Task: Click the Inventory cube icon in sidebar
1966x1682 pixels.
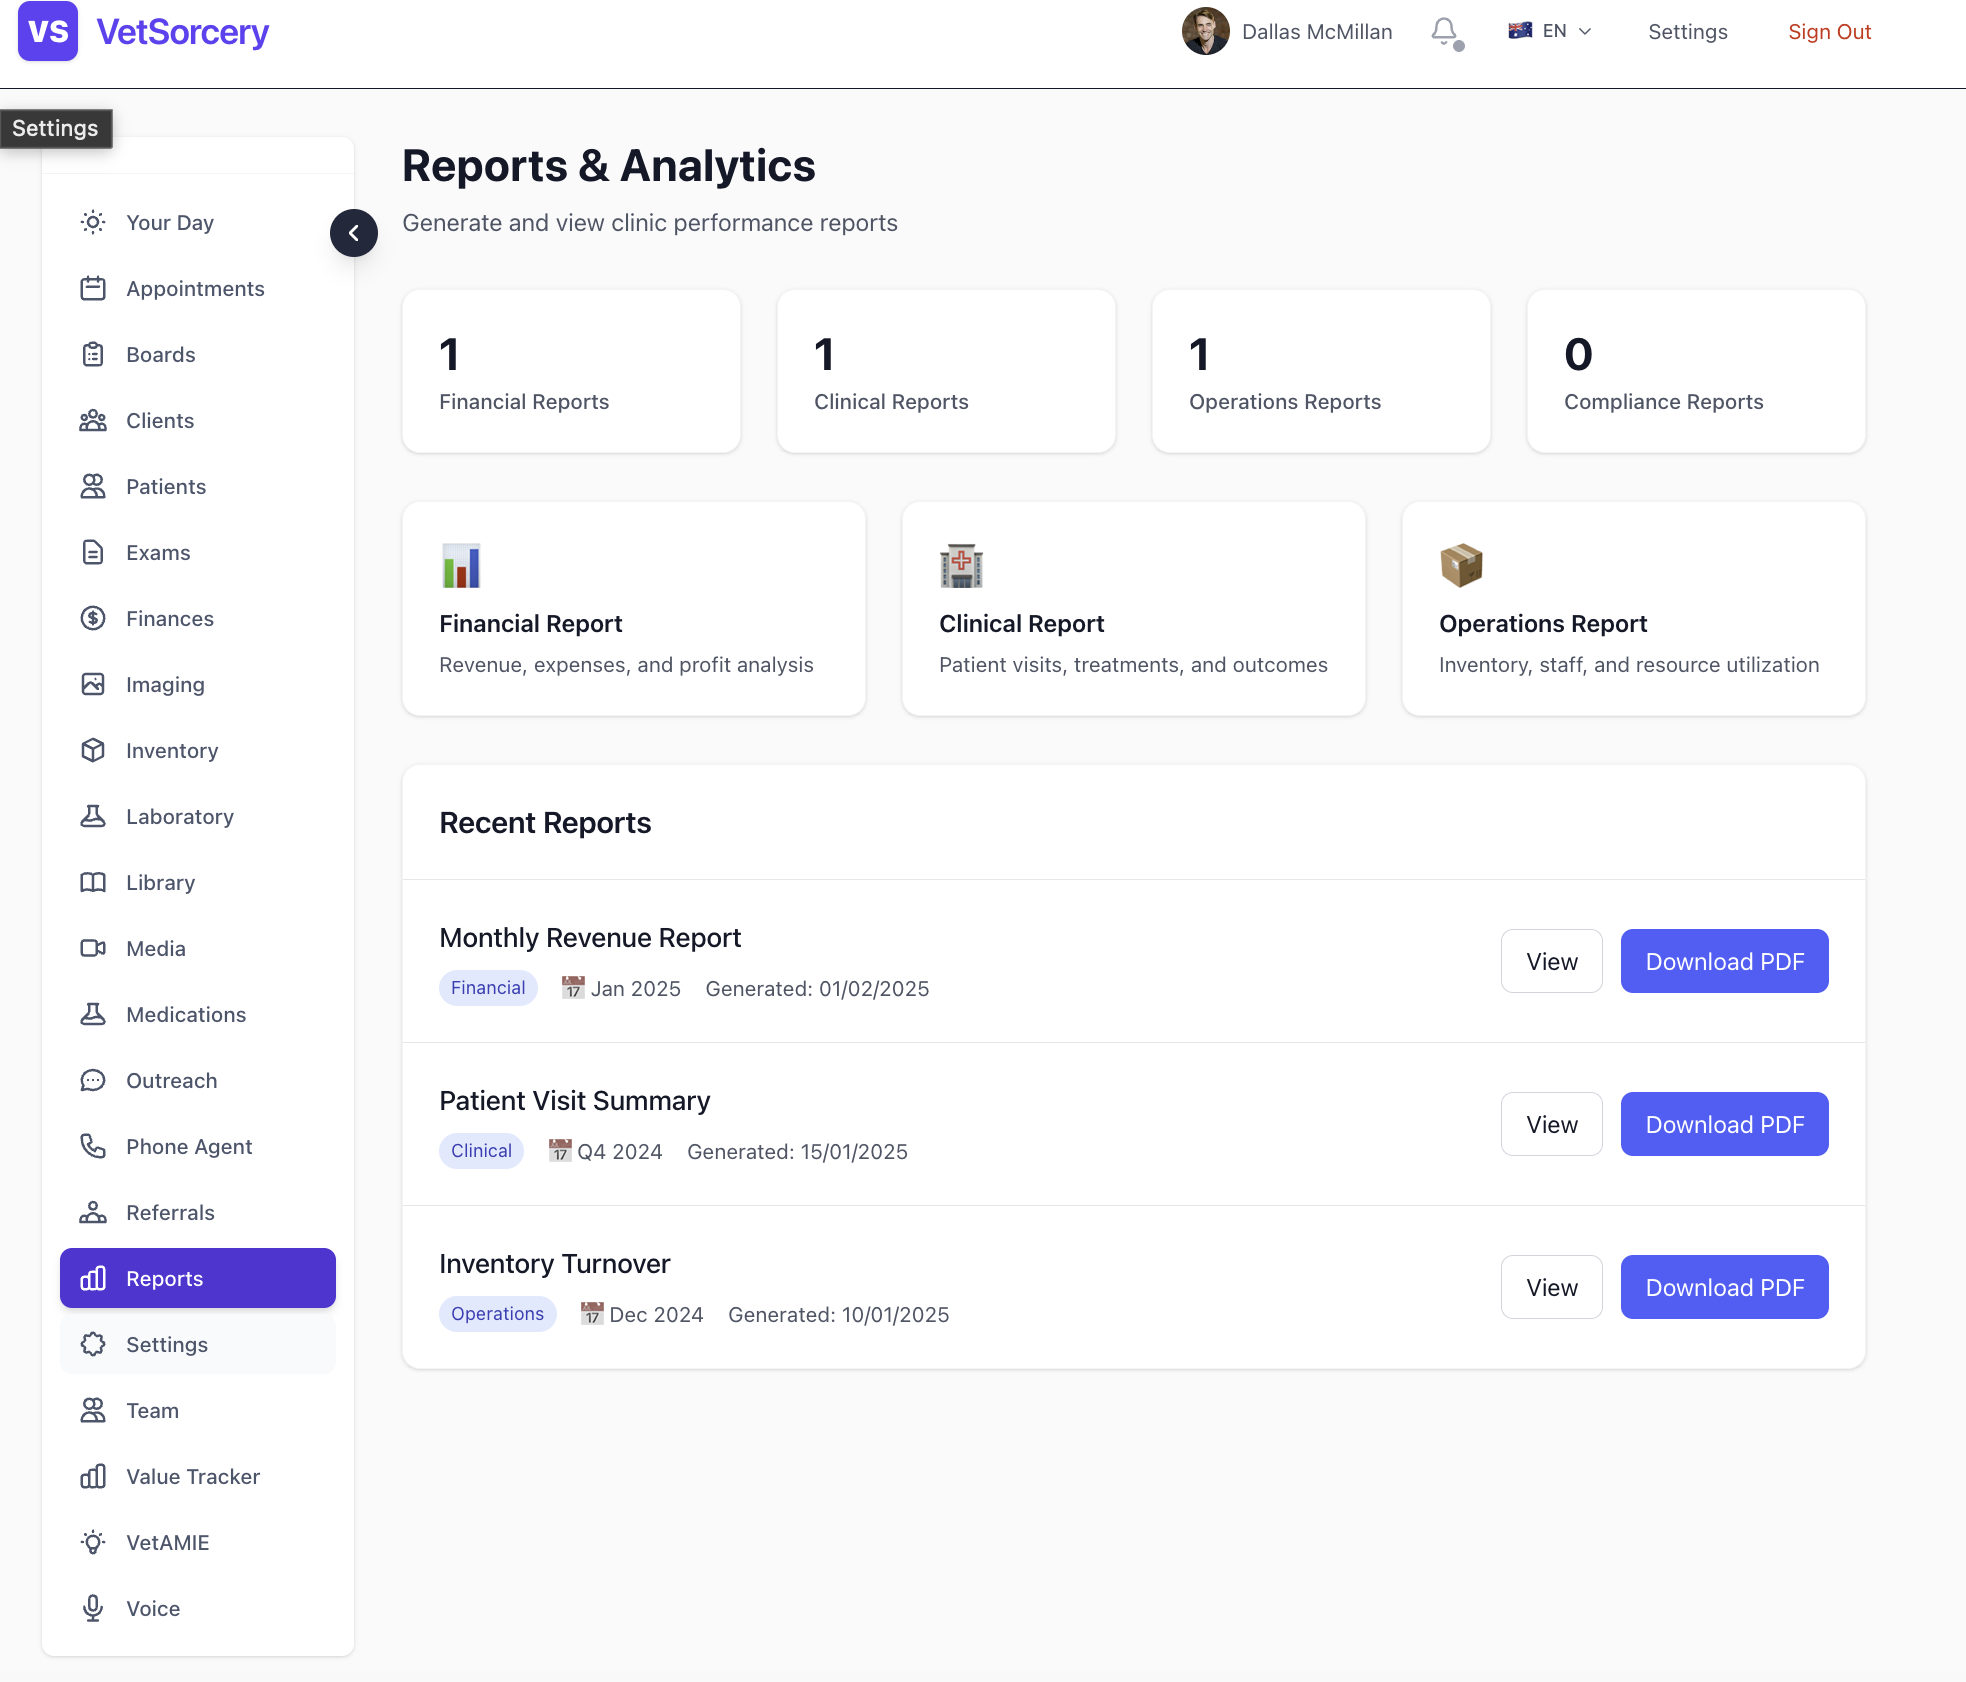Action: click(x=93, y=751)
